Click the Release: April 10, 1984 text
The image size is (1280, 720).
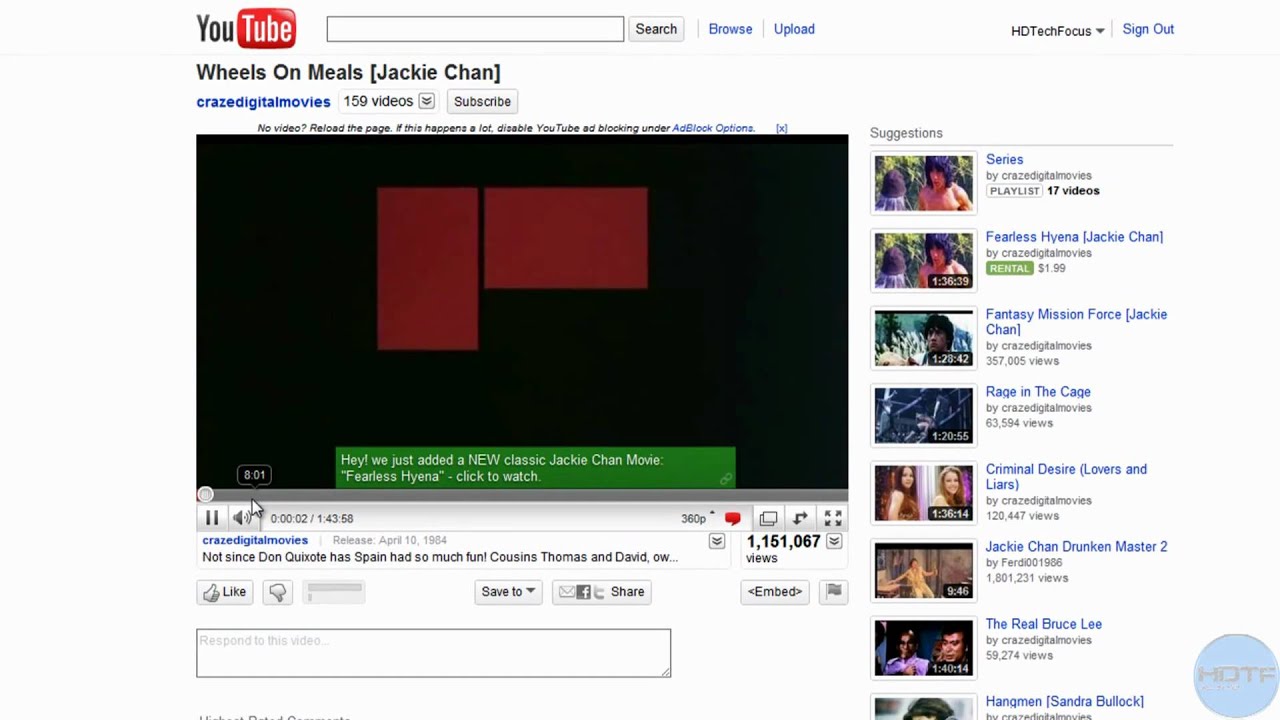point(389,540)
